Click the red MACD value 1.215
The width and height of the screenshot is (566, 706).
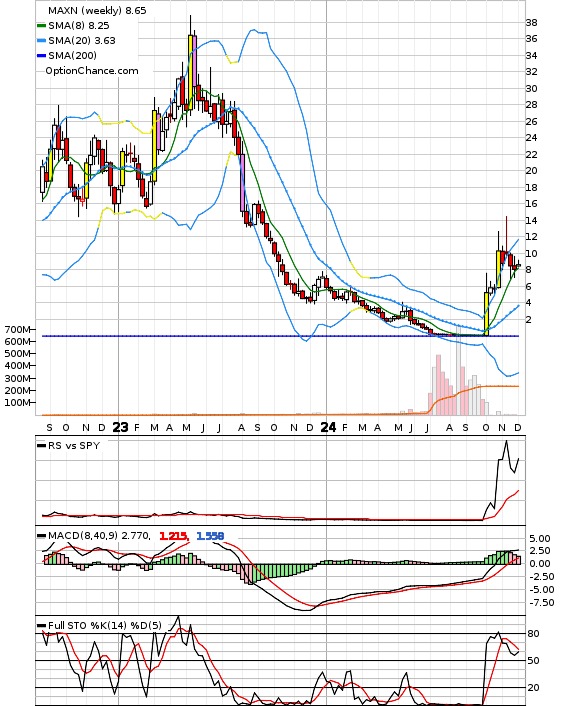click(x=173, y=536)
